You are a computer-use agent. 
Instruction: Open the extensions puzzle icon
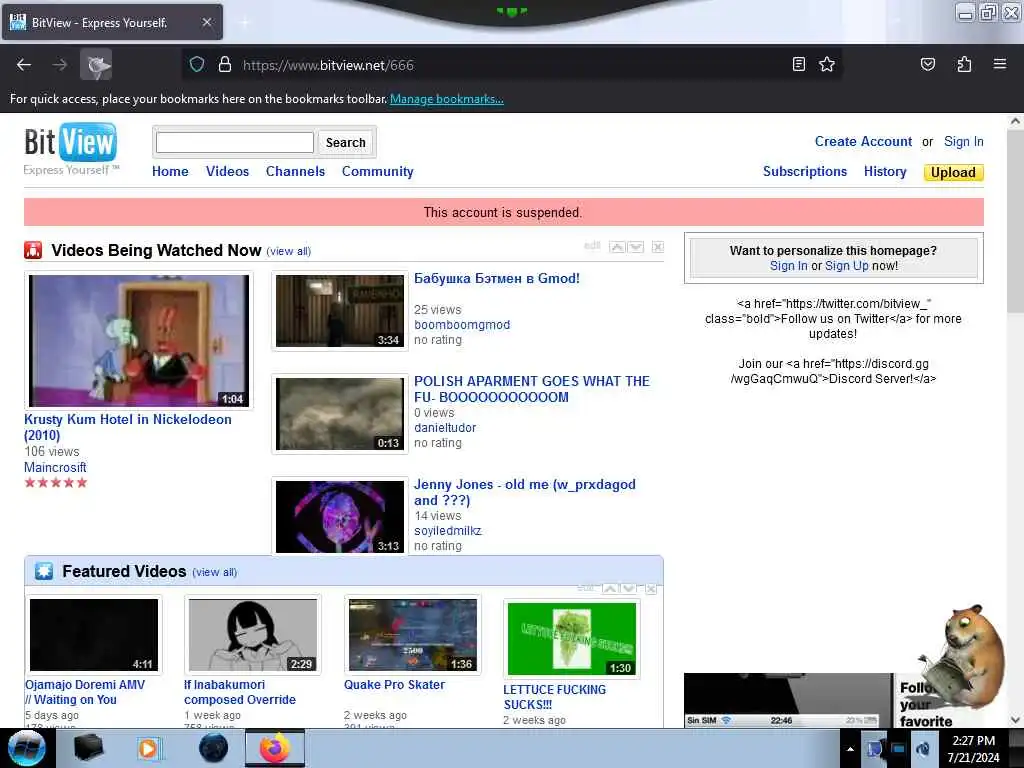[964, 64]
